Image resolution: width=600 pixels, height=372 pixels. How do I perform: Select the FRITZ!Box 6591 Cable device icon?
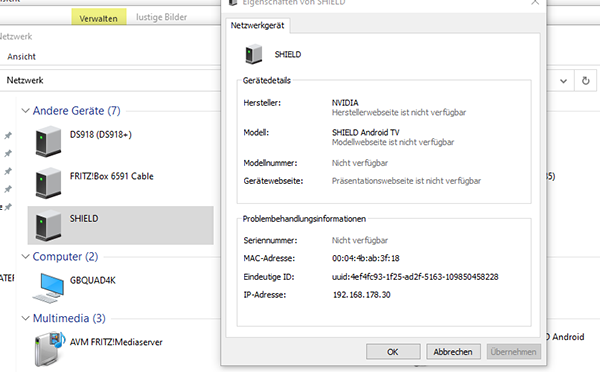coord(48,183)
